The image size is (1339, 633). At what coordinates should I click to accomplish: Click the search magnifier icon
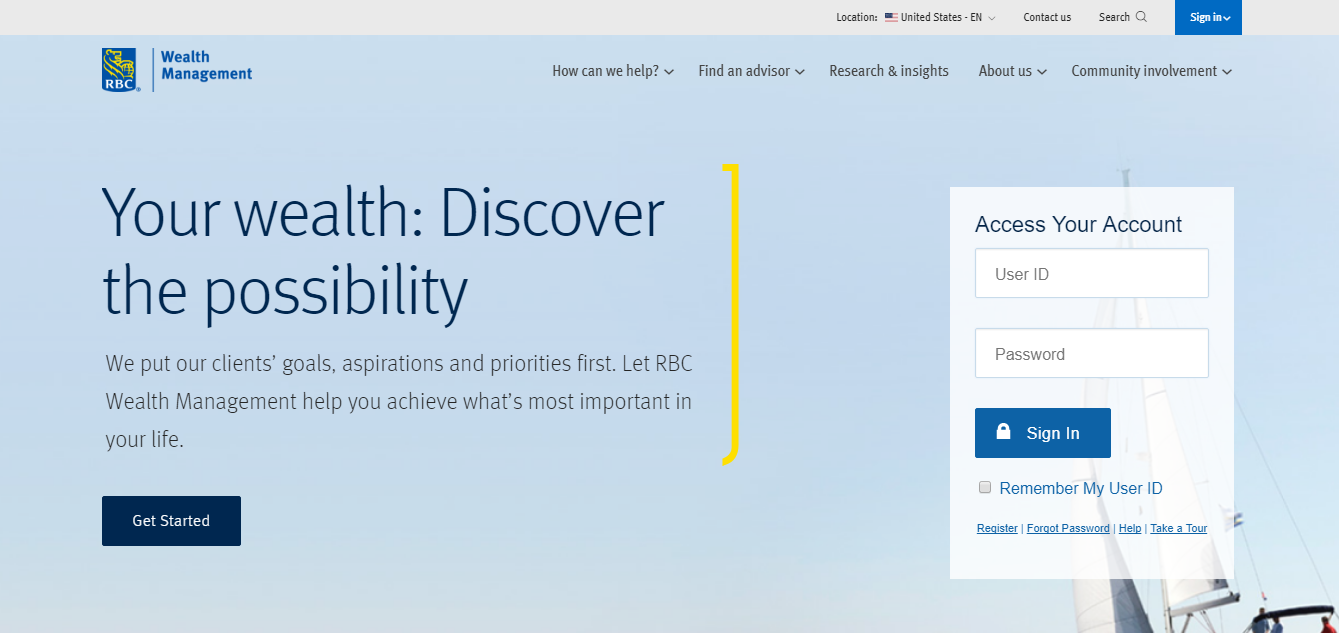(x=1141, y=17)
